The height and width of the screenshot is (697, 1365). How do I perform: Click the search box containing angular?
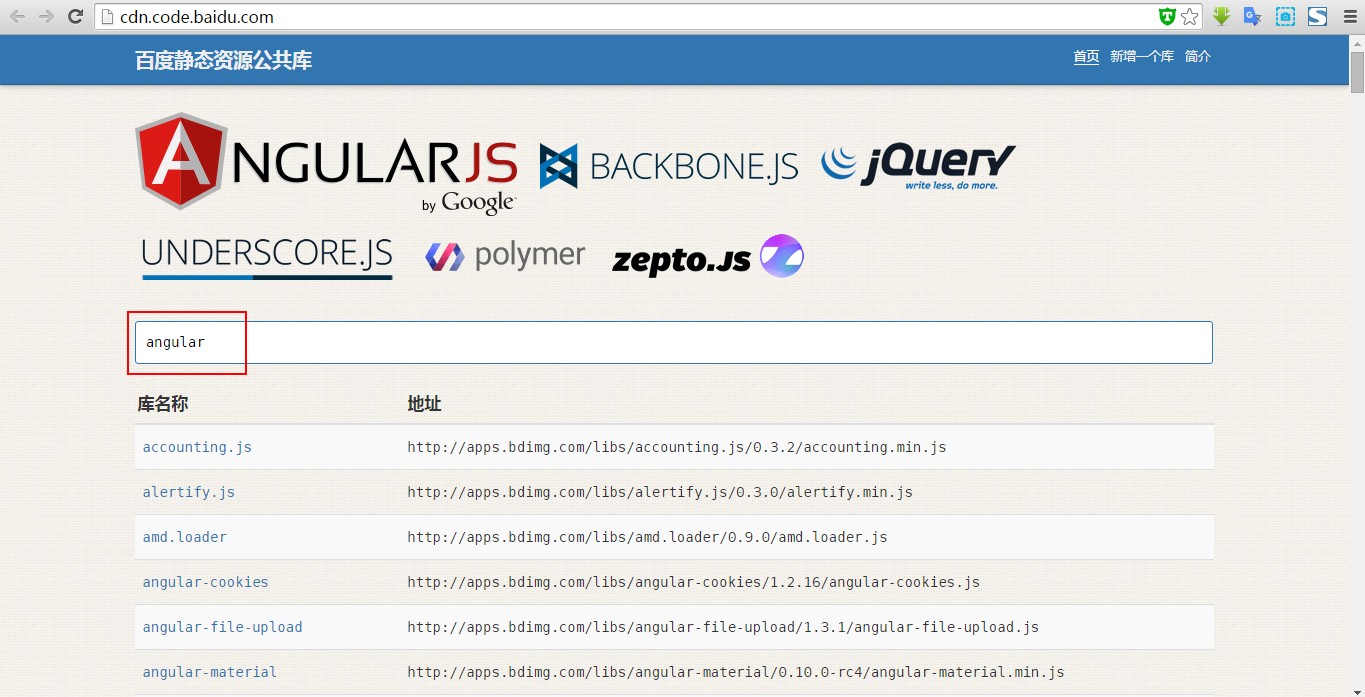click(x=674, y=342)
